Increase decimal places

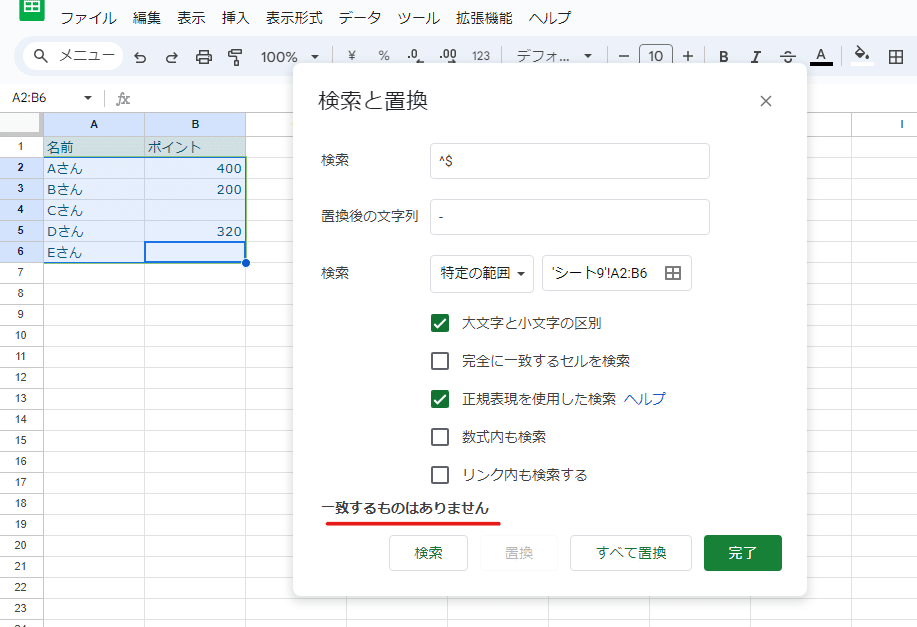(448, 56)
